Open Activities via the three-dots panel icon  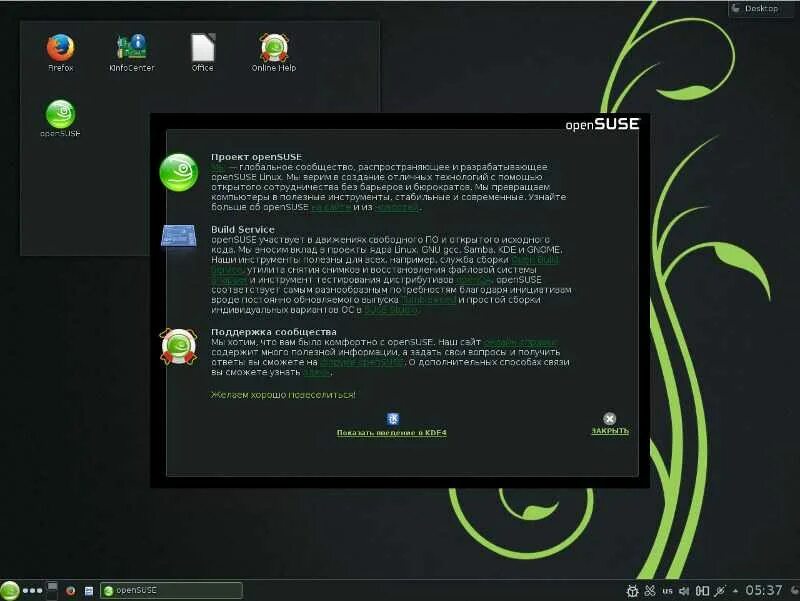pos(33,591)
